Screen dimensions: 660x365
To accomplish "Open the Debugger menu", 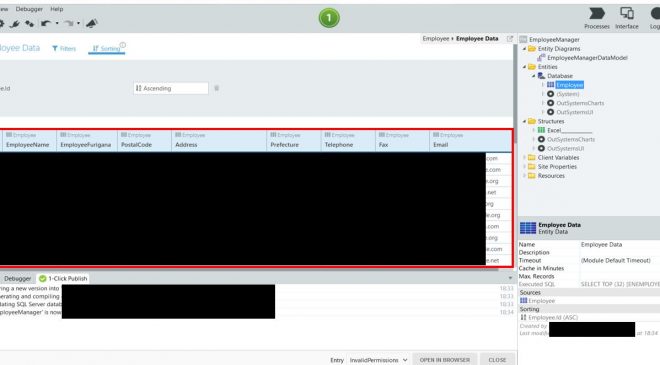I will pyautogui.click(x=29, y=9).
